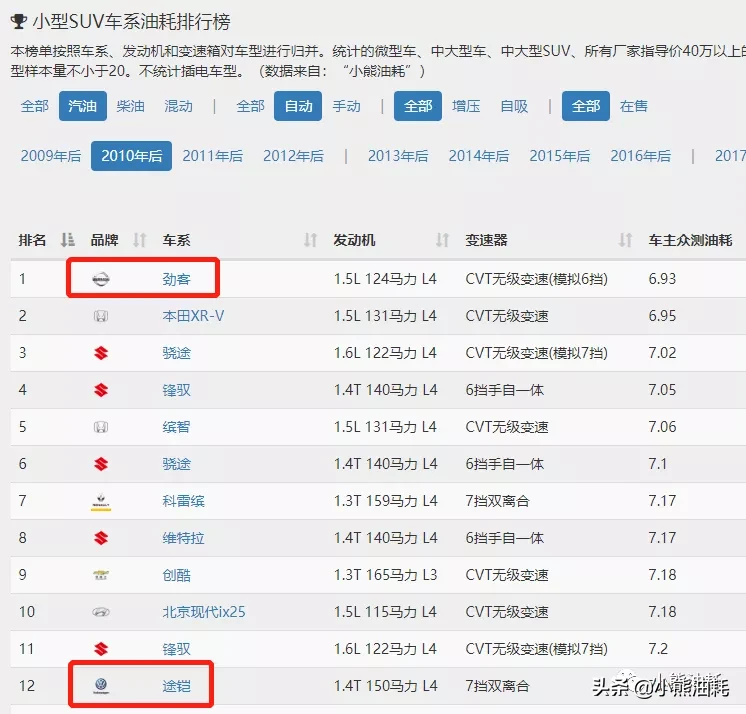Select 自吸 intake filter
This screenshot has height=714, width=746.
tap(514, 106)
